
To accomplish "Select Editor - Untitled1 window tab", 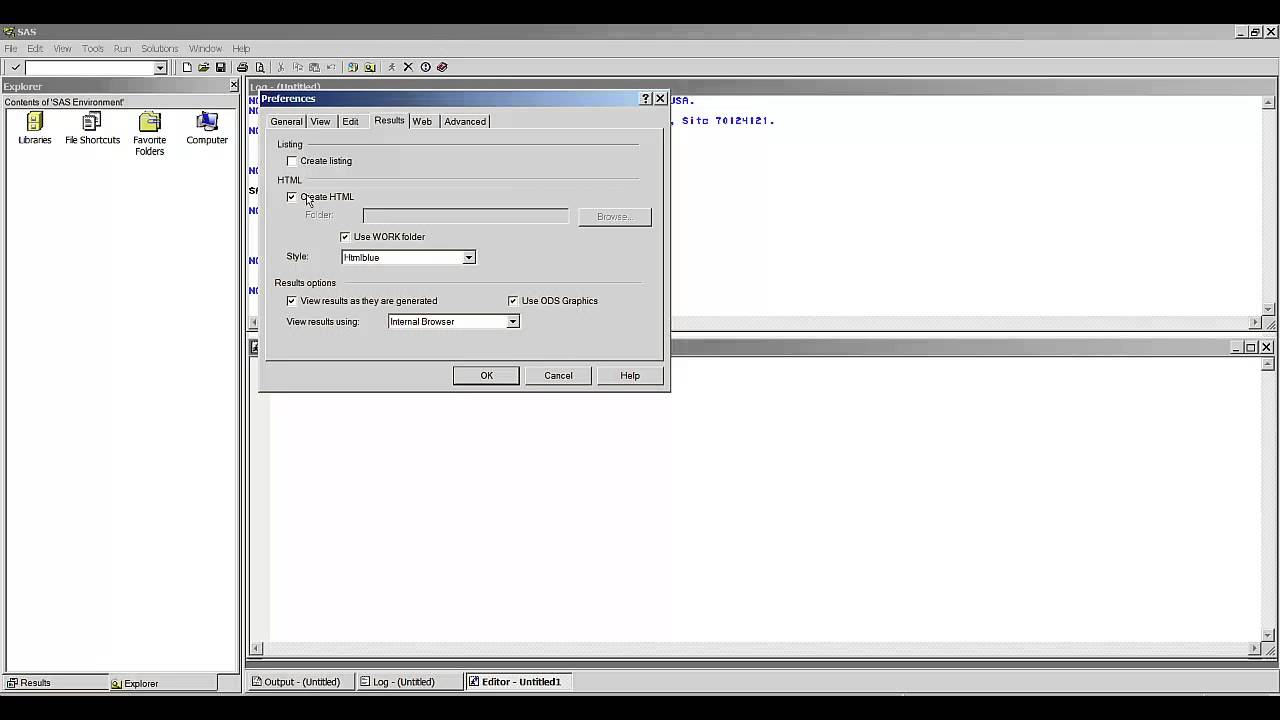I will pos(517,682).
